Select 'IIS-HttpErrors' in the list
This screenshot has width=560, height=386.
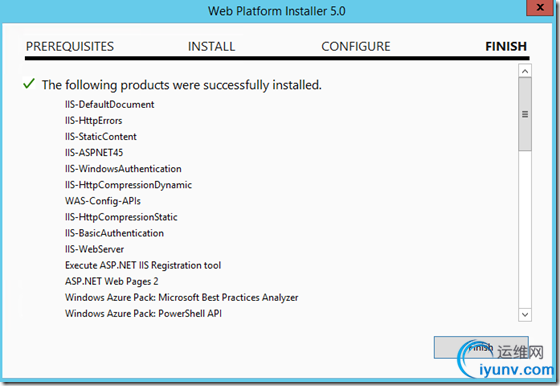pos(94,120)
